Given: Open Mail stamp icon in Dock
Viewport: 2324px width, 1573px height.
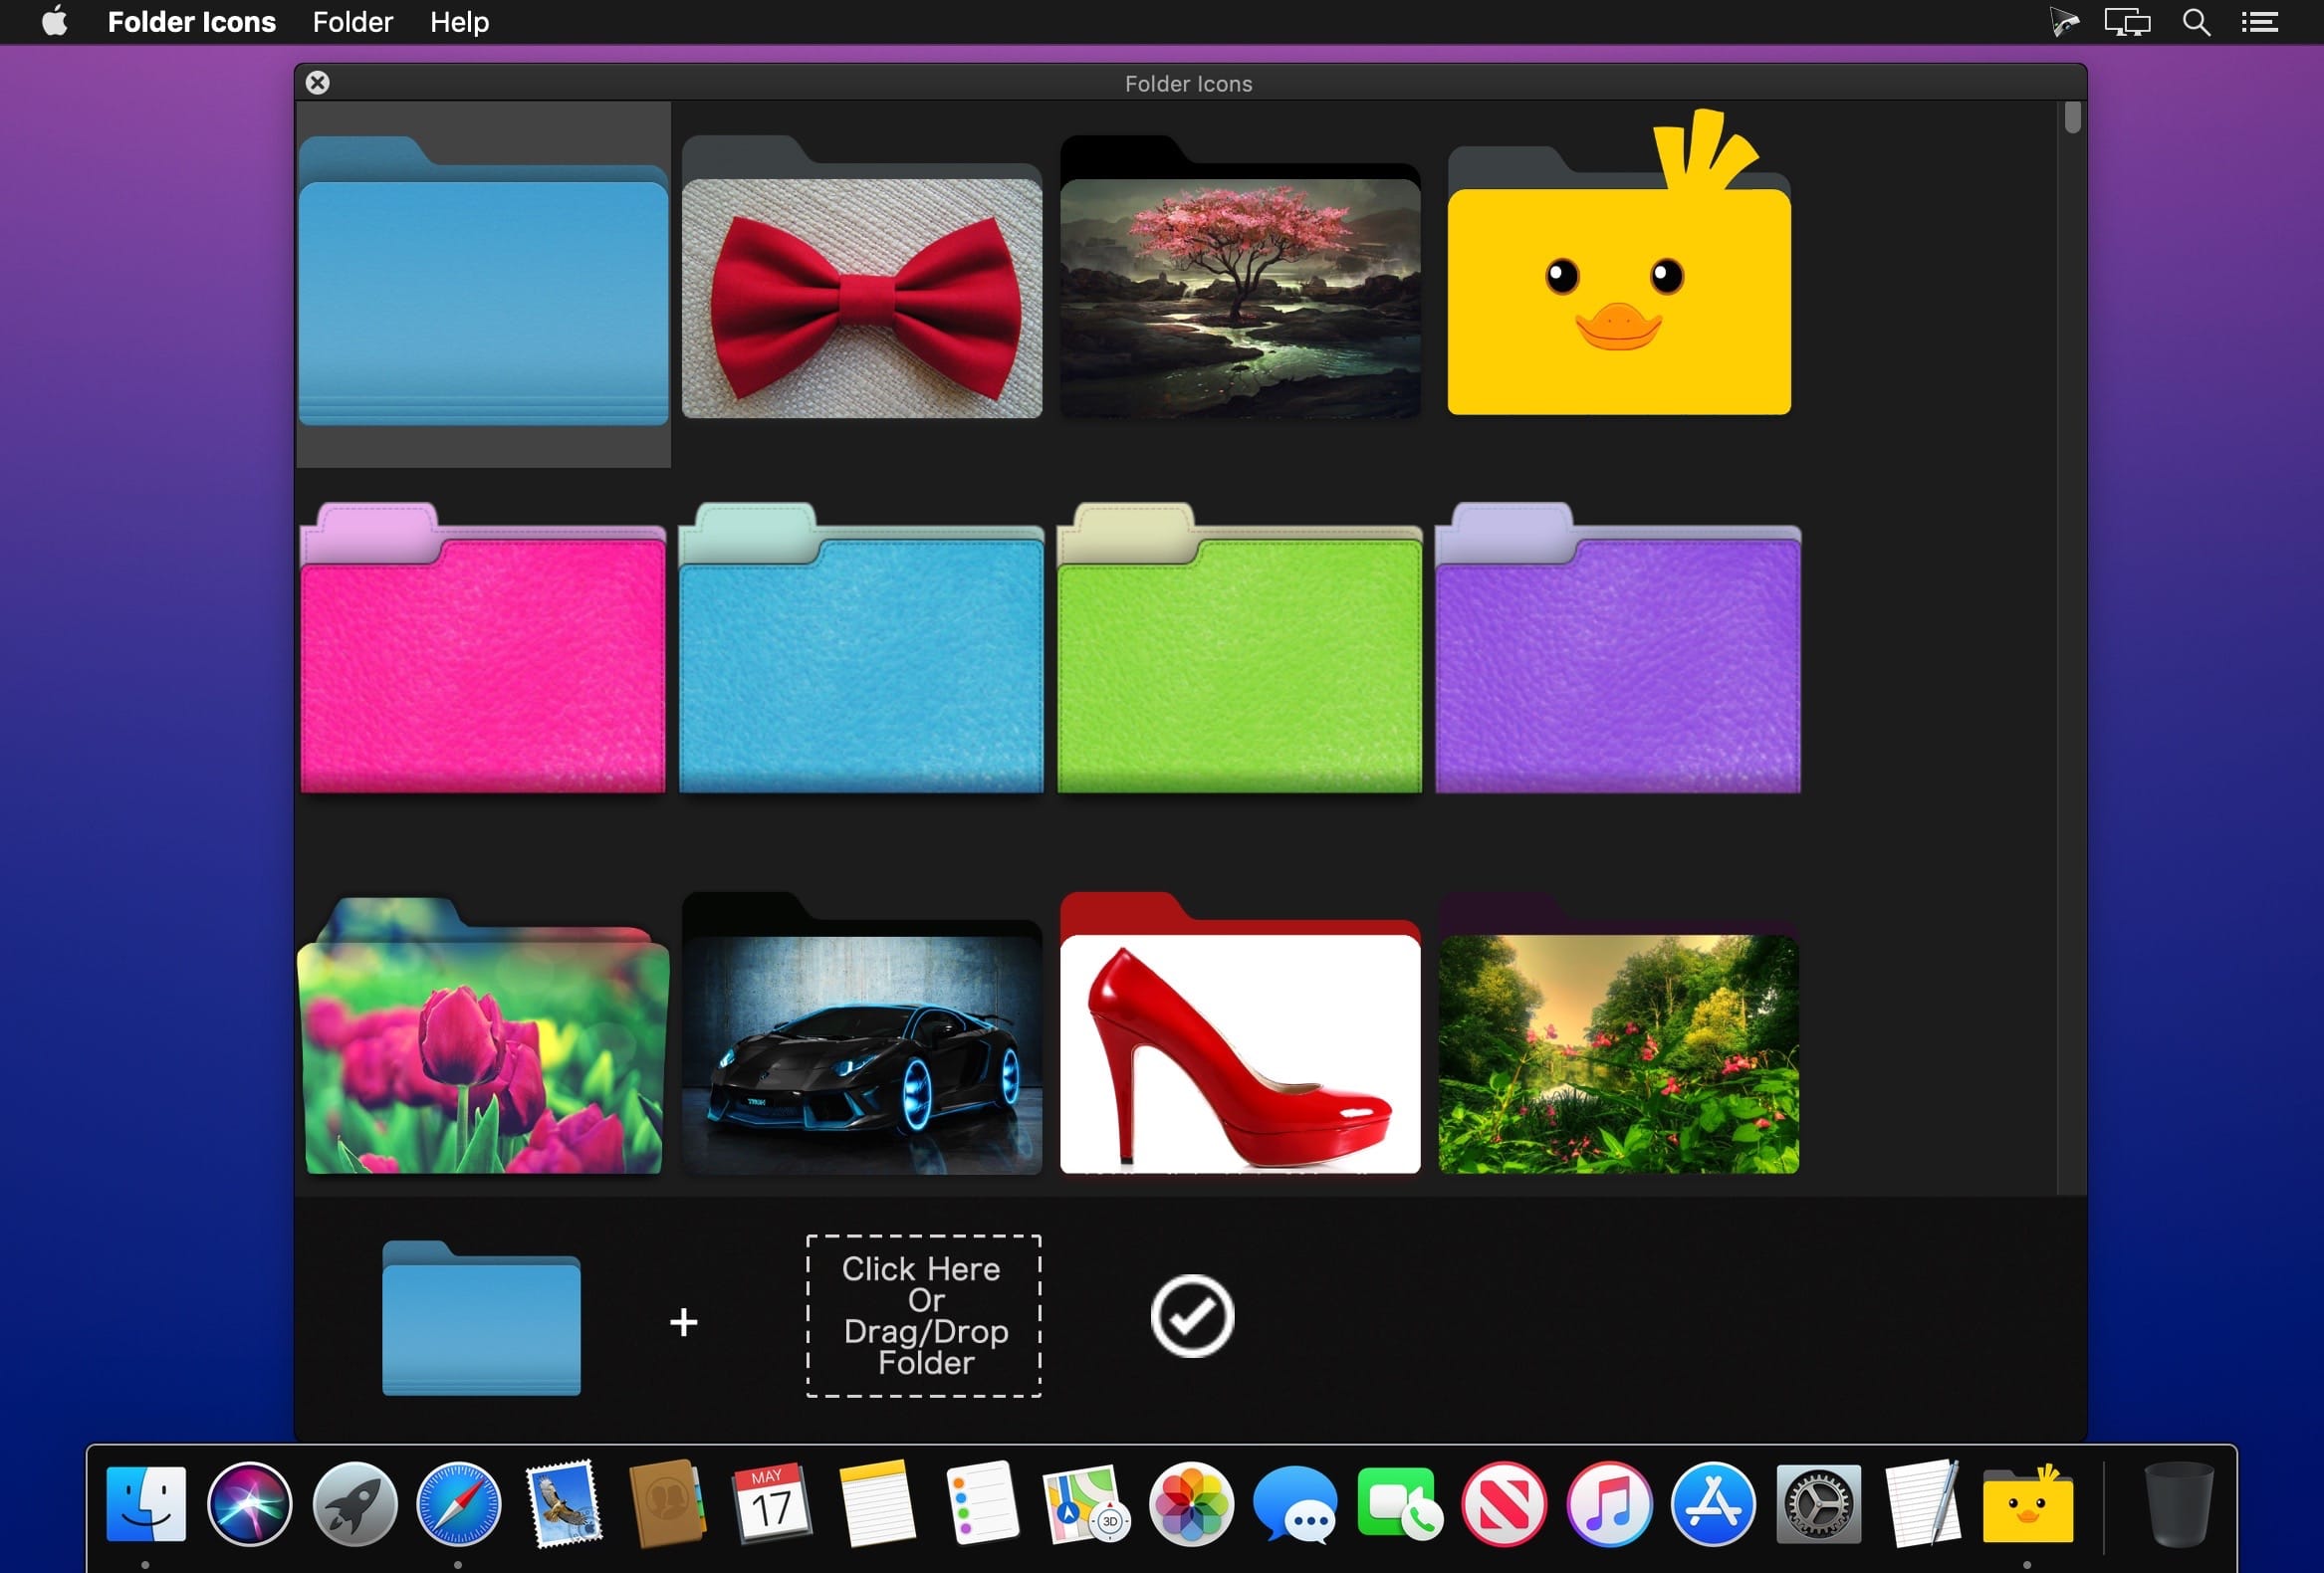Looking at the screenshot, I should [564, 1504].
